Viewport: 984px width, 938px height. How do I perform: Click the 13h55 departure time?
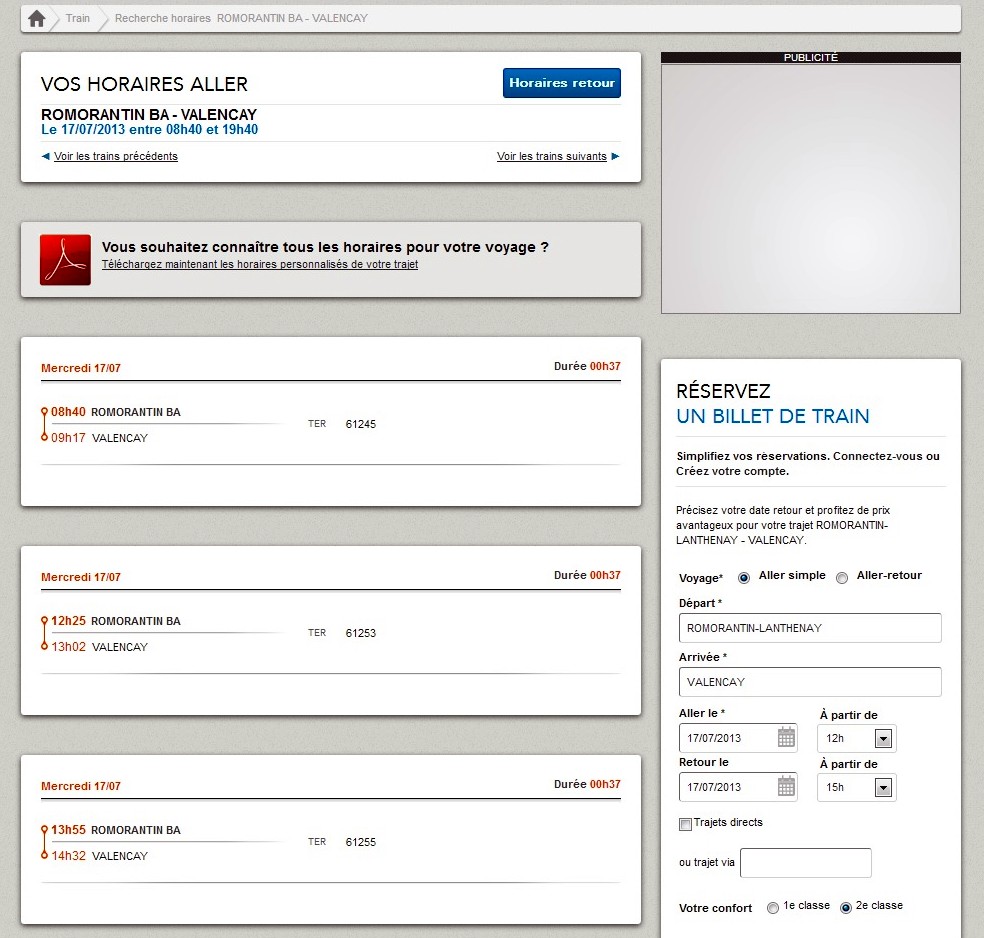[x=68, y=829]
